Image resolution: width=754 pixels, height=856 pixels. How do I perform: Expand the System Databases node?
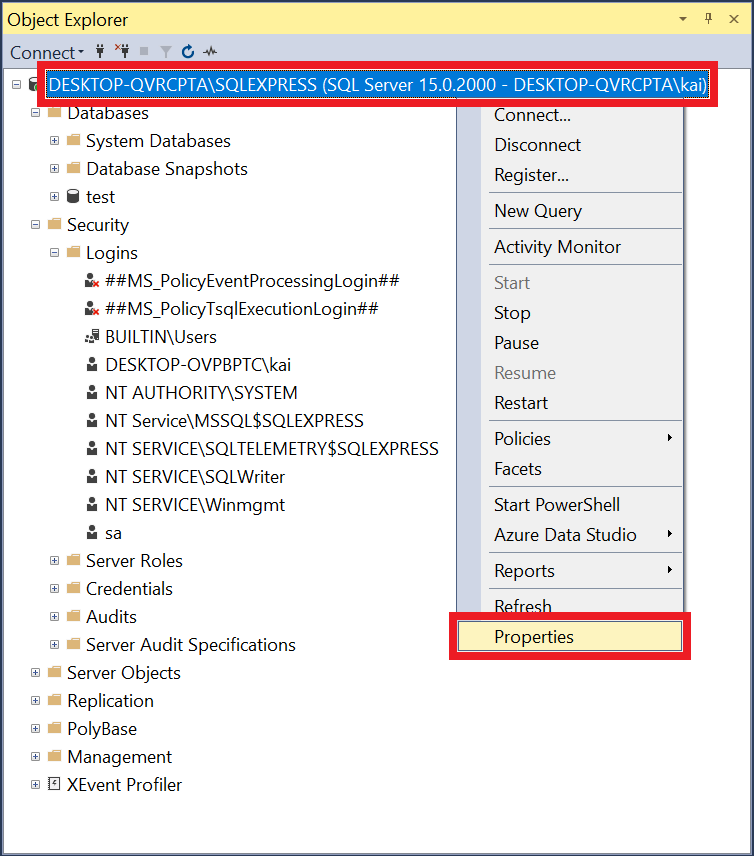(55, 141)
